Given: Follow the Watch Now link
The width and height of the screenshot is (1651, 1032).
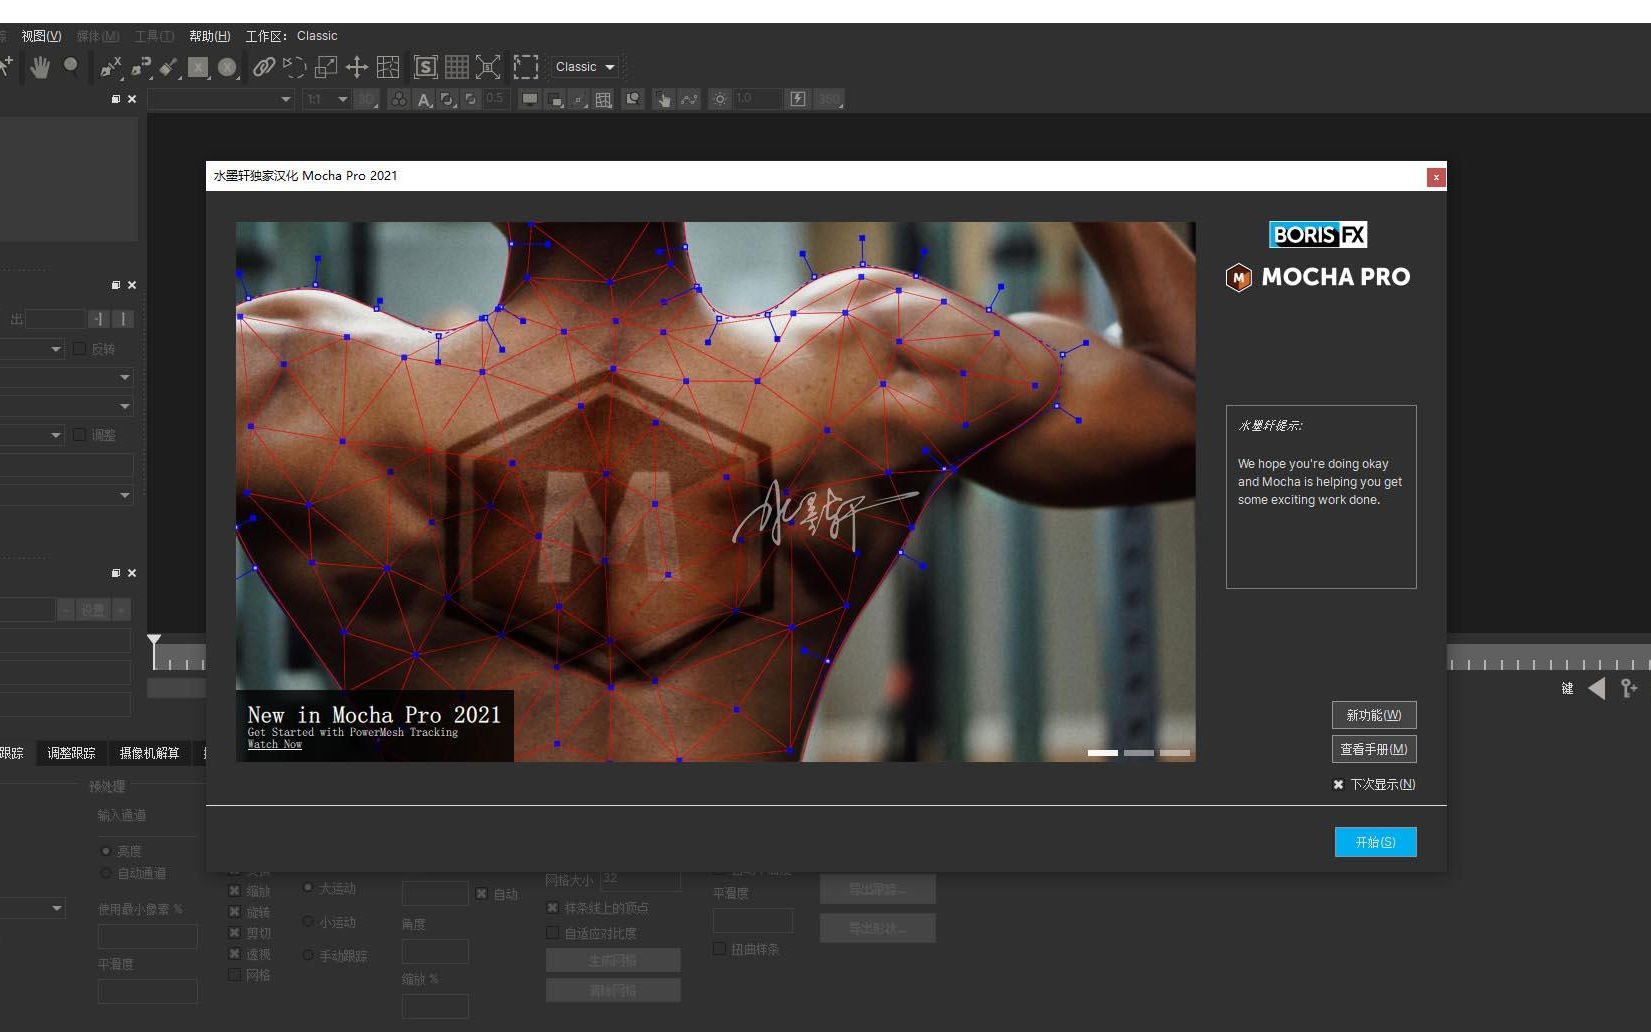Looking at the screenshot, I should [275, 744].
